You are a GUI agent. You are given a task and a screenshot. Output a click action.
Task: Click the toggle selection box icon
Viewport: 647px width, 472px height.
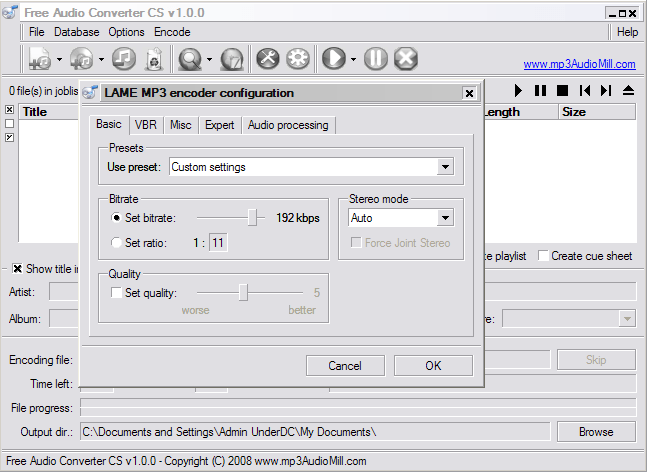pos(9,137)
